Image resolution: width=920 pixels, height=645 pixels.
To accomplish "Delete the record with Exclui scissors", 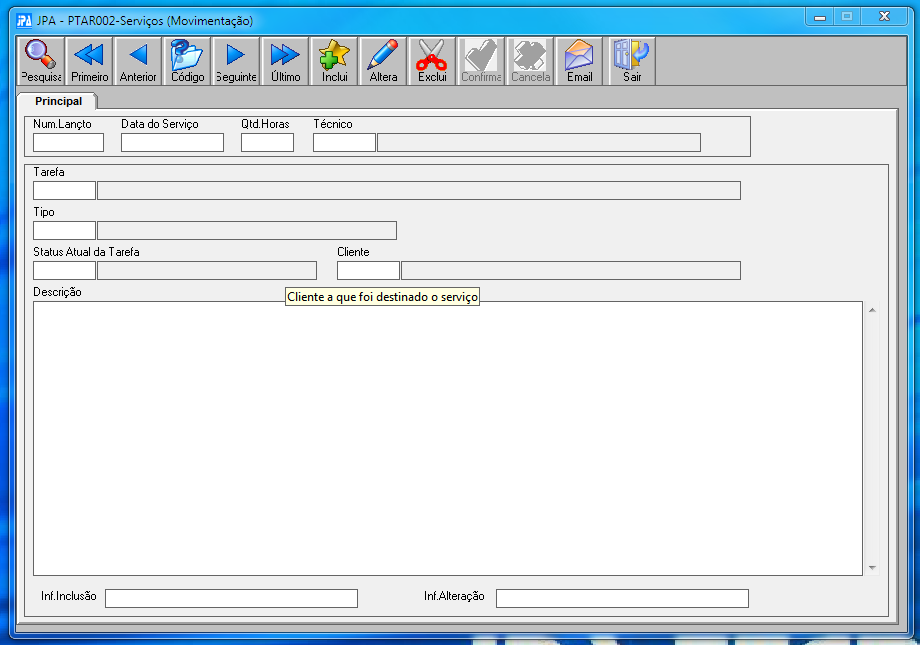I will (x=432, y=62).
